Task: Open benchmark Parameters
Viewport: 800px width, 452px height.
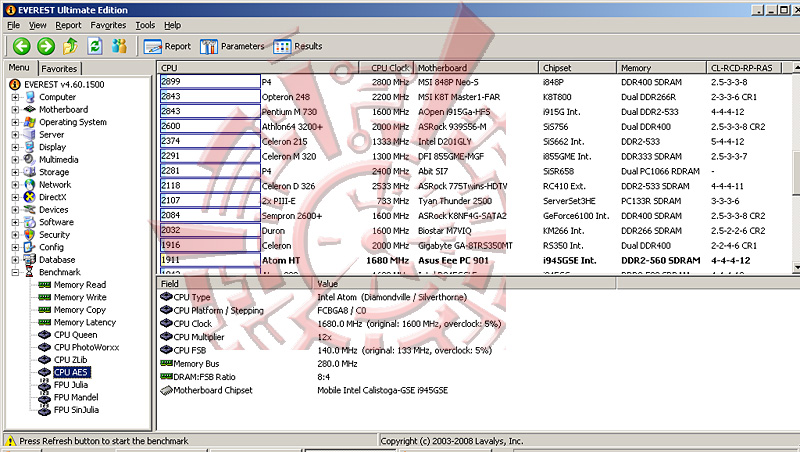Action: coord(232,46)
